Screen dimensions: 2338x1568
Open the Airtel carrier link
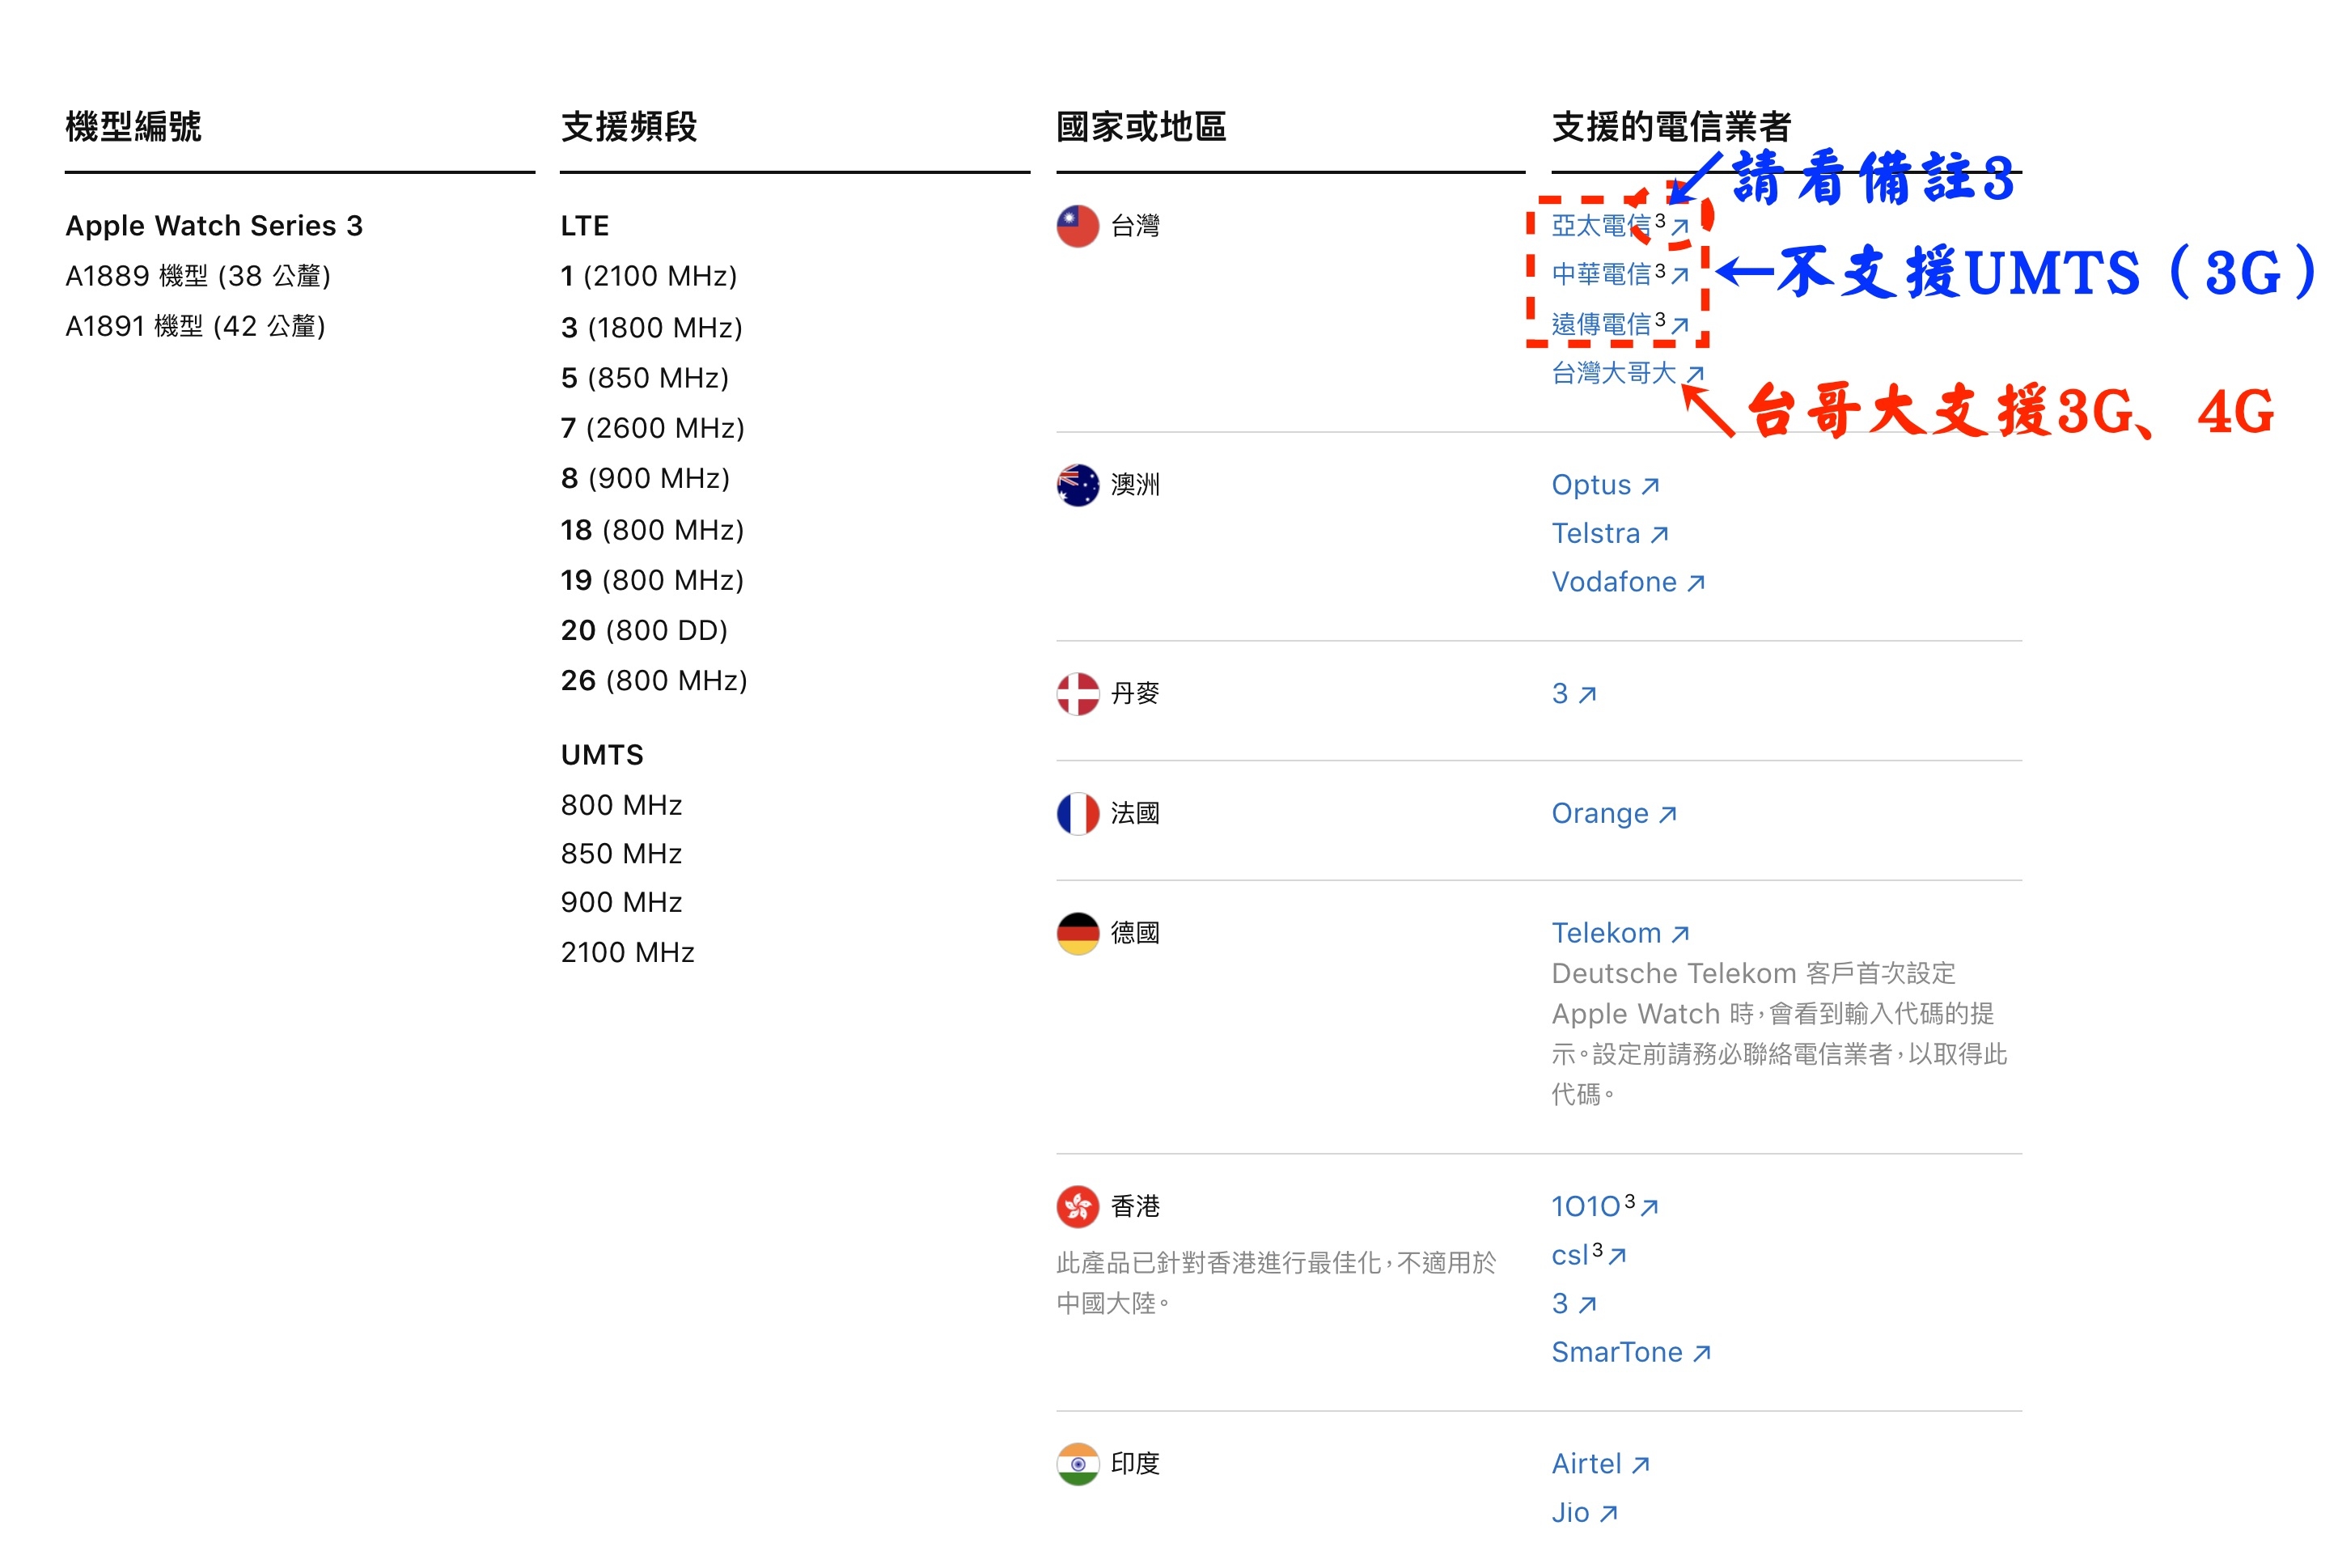tap(1600, 1464)
